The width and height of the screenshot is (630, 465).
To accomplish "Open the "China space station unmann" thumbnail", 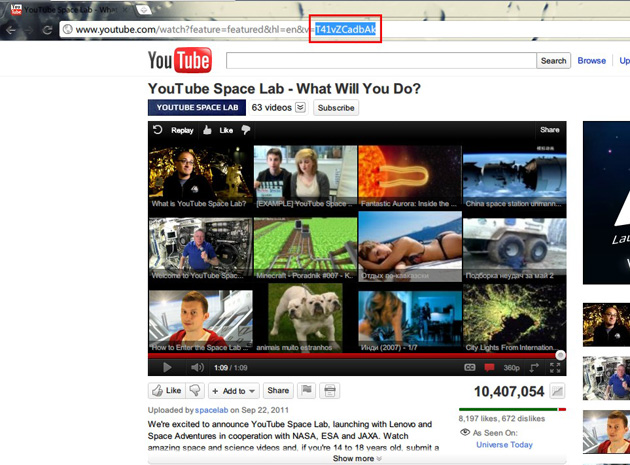I will click(515, 177).
